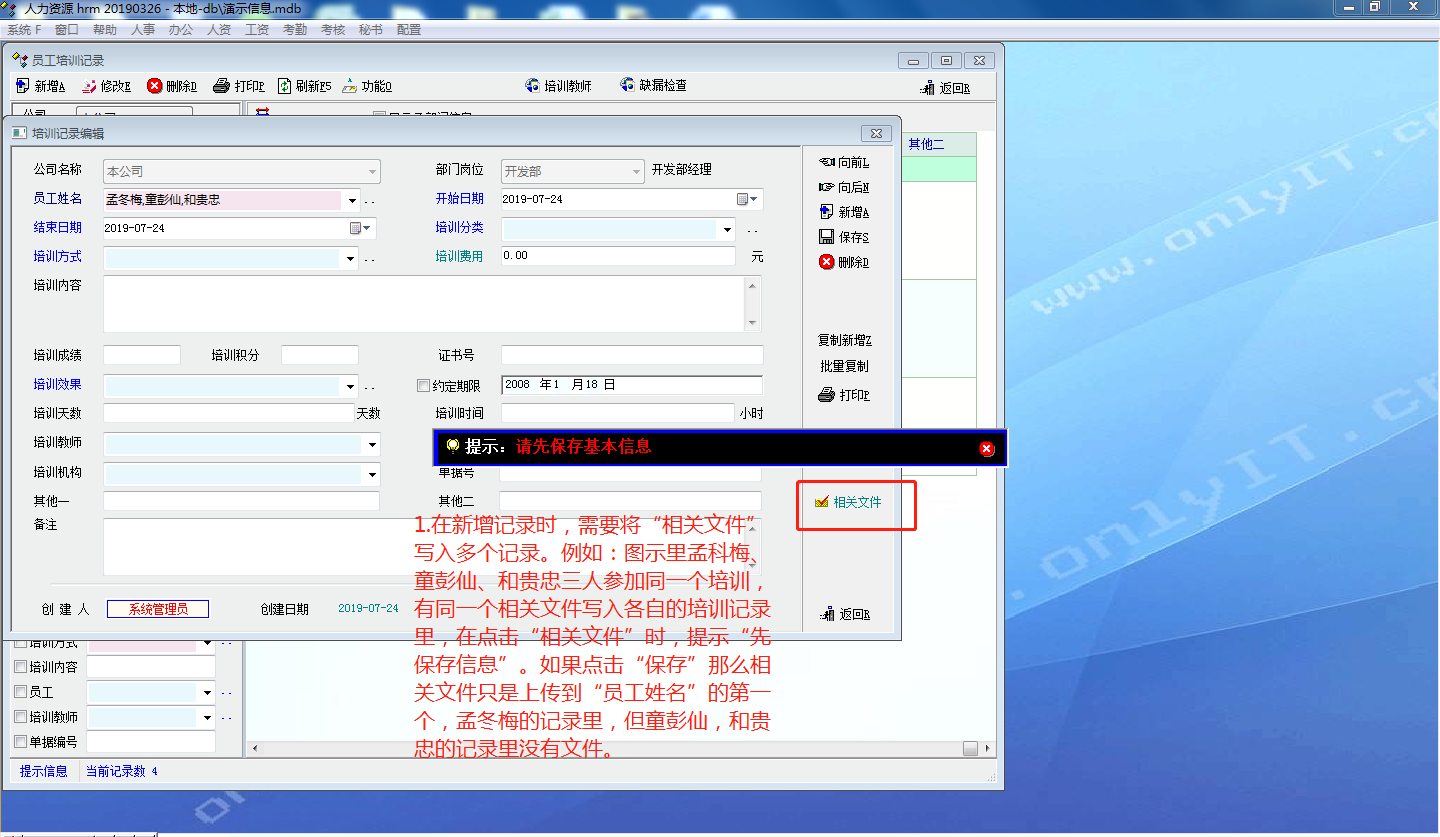Enable the 培训教师 filter checkbox

click(20, 717)
